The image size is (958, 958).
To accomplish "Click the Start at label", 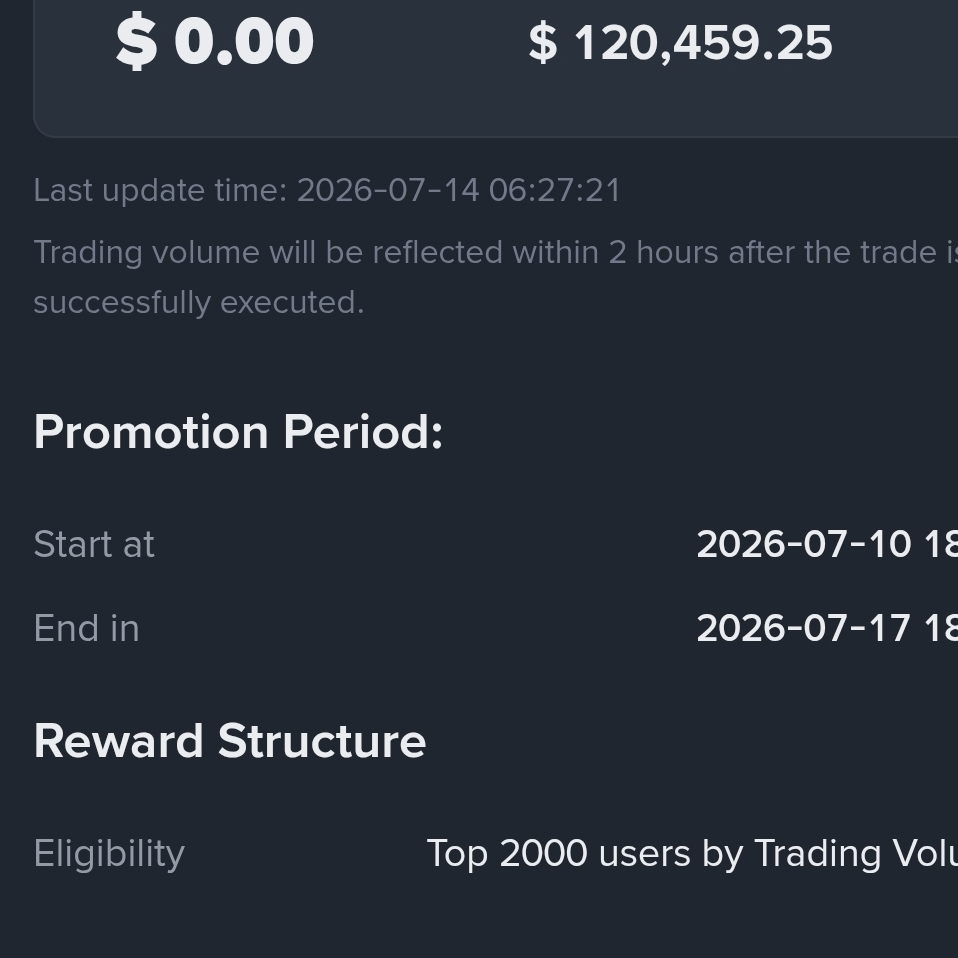I will pos(94,544).
